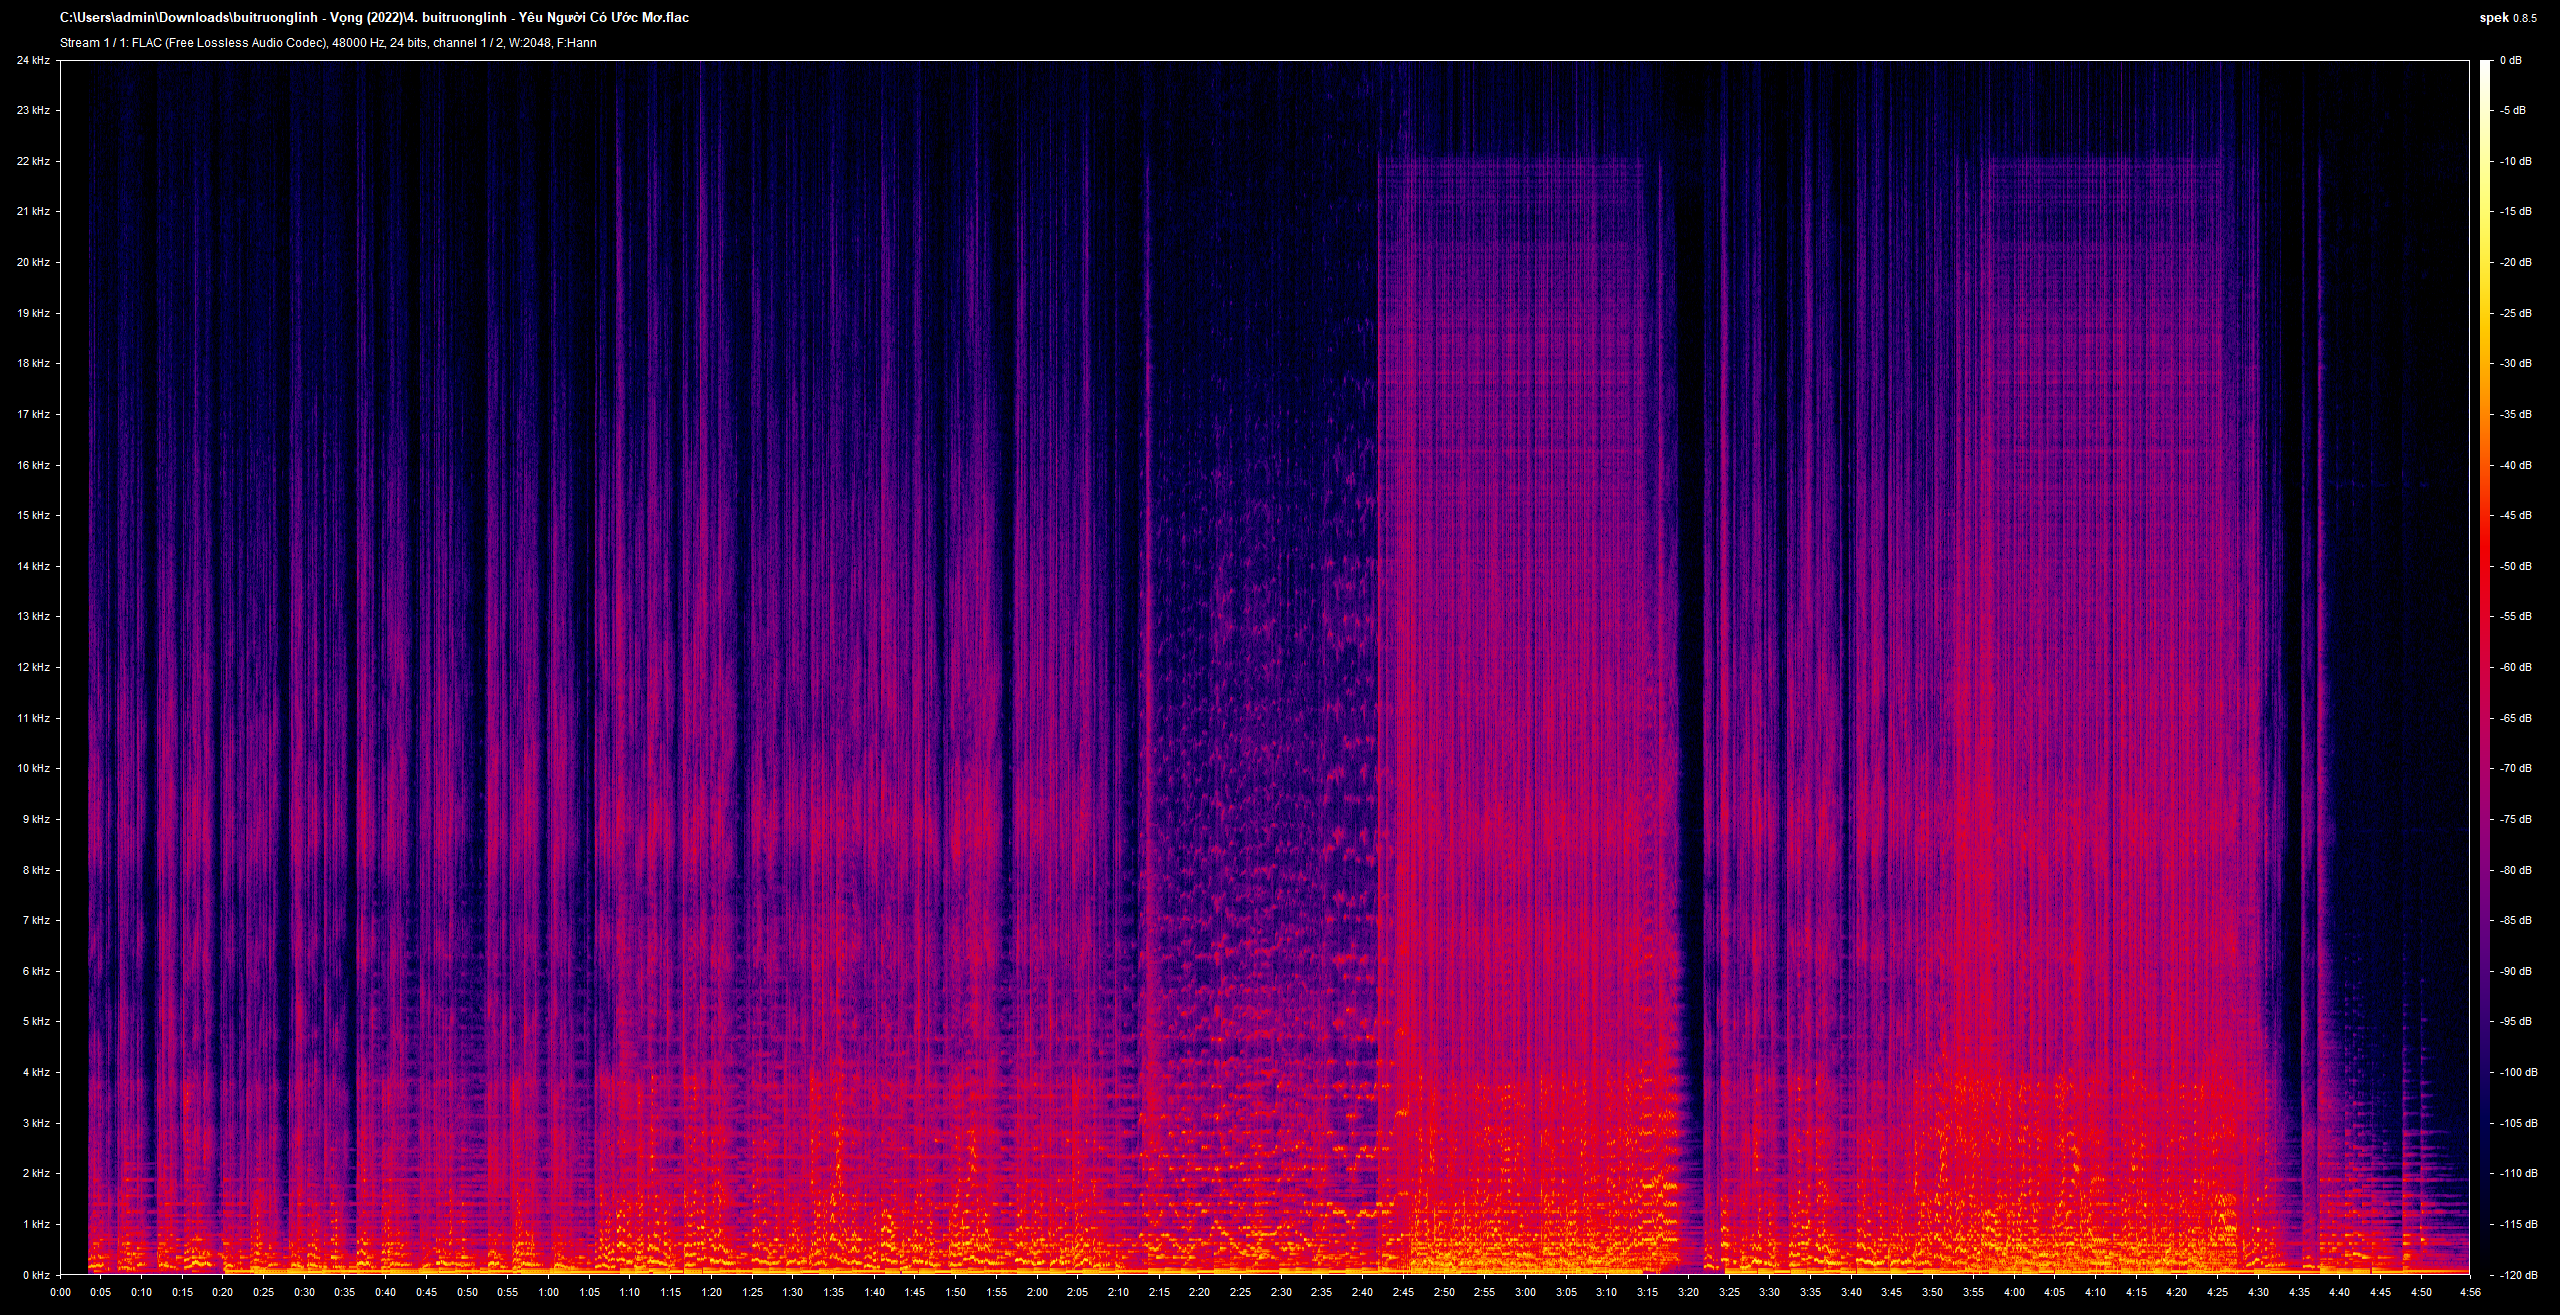This screenshot has width=2560, height=1315.
Task: Select the '0:30' time label
Action: pos(304,1292)
